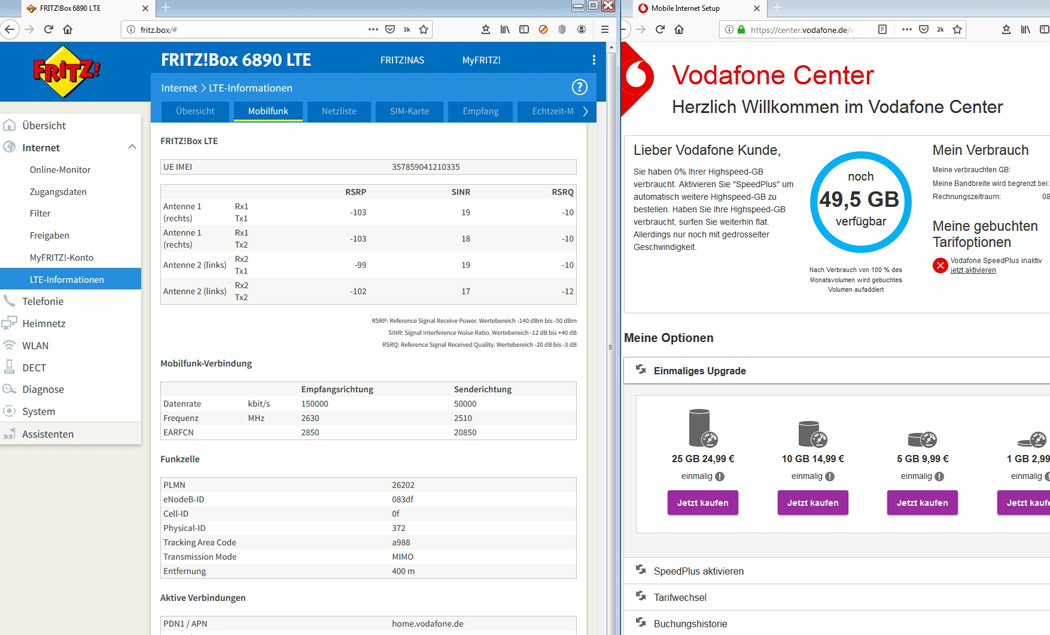Image resolution: width=1050 pixels, height=635 pixels.
Task: Click the grey shield extension icon
Action: [x=562, y=29]
